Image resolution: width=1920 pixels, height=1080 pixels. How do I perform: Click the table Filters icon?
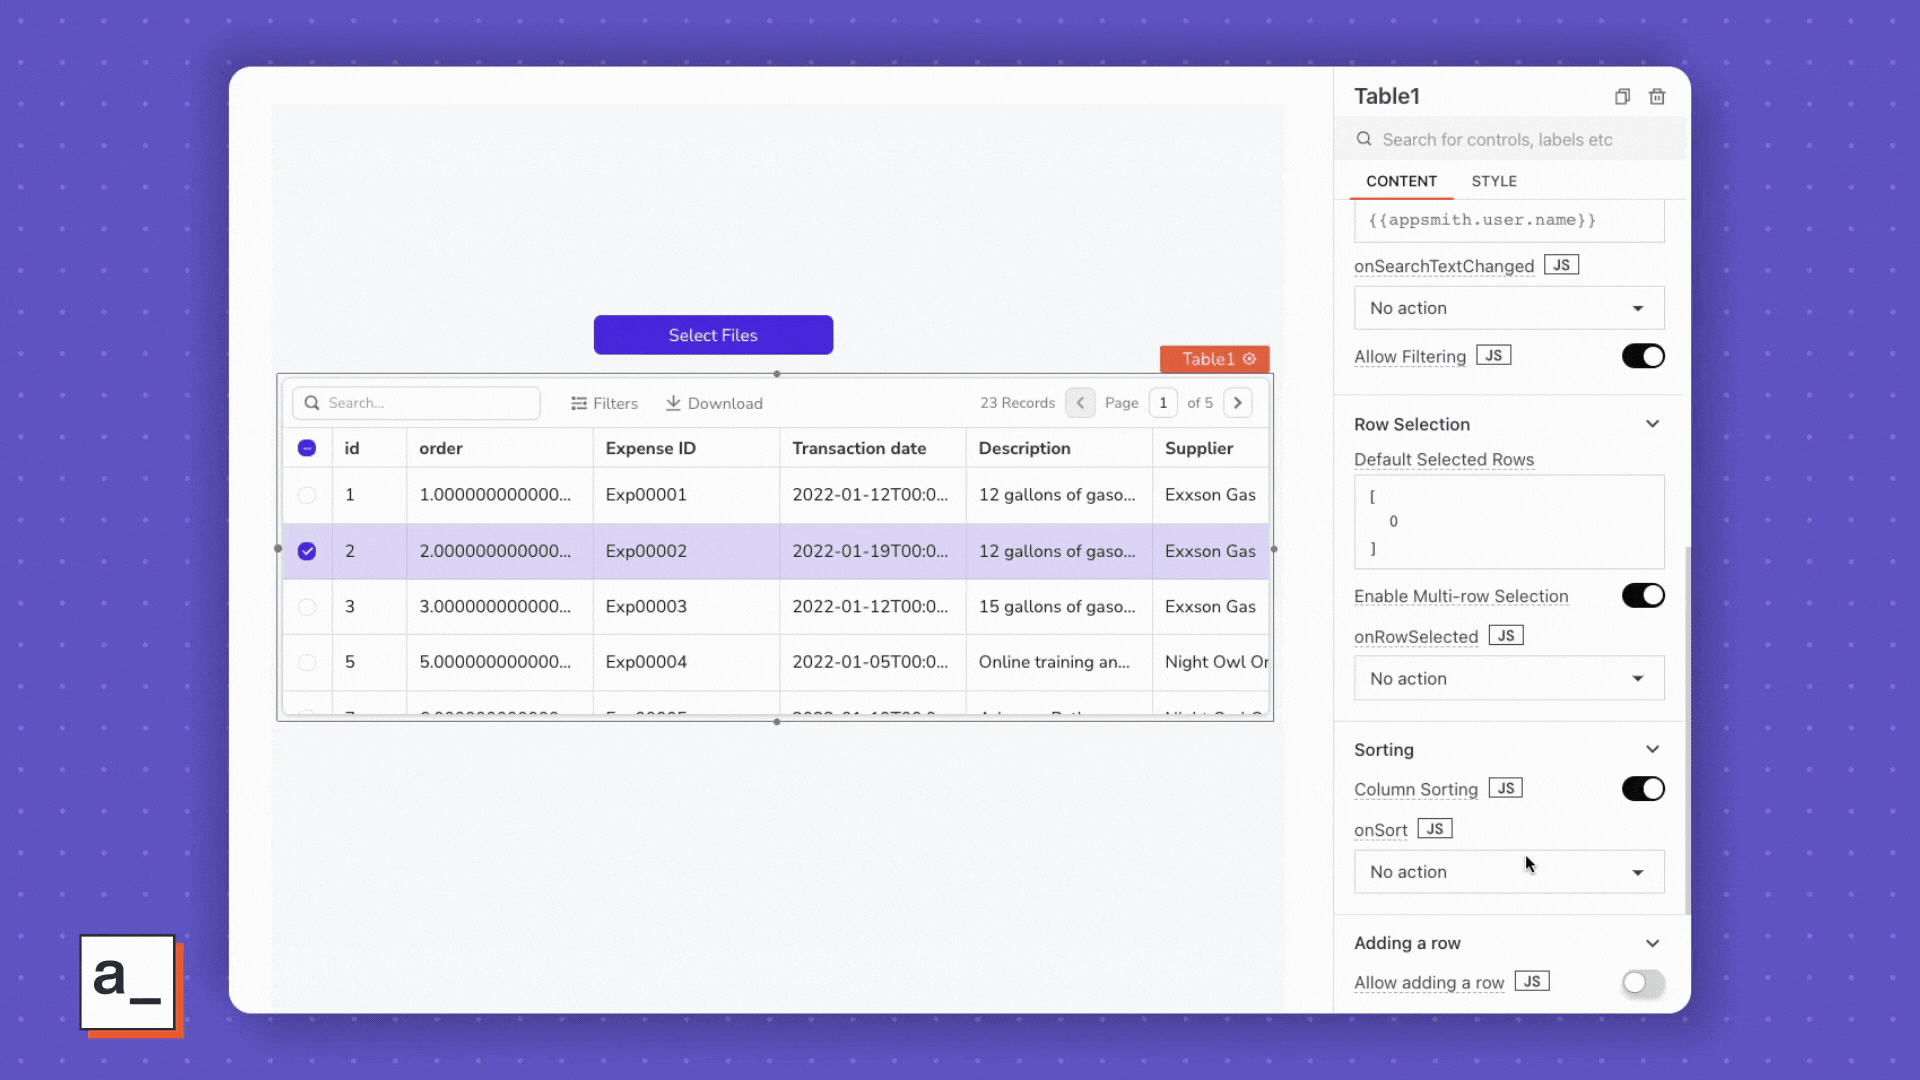(x=579, y=403)
